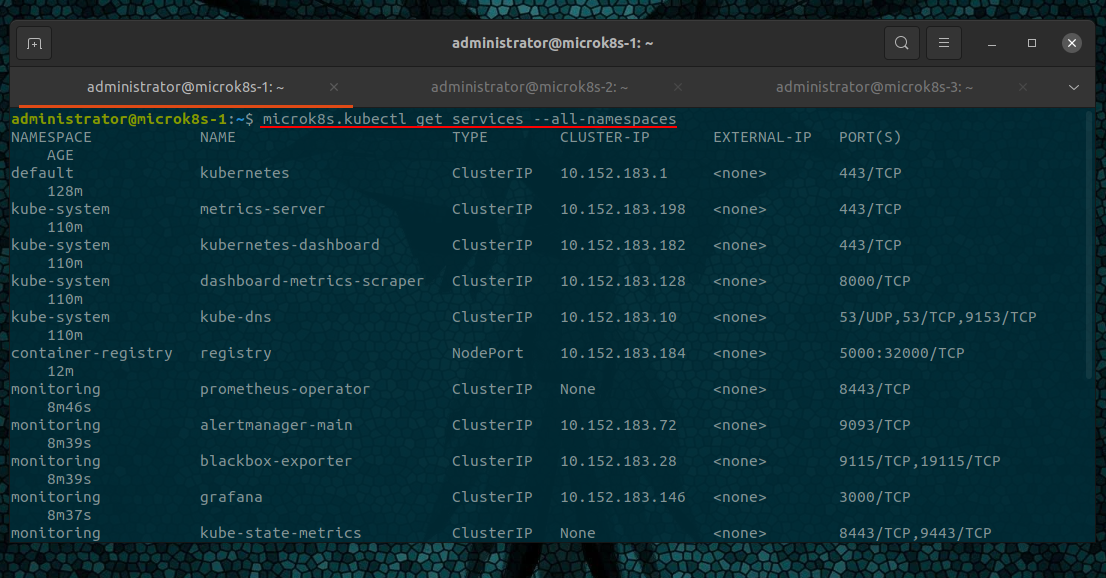Click the administrator@microk8s-1 shell prompt
1106x578 pixels.
(132, 119)
